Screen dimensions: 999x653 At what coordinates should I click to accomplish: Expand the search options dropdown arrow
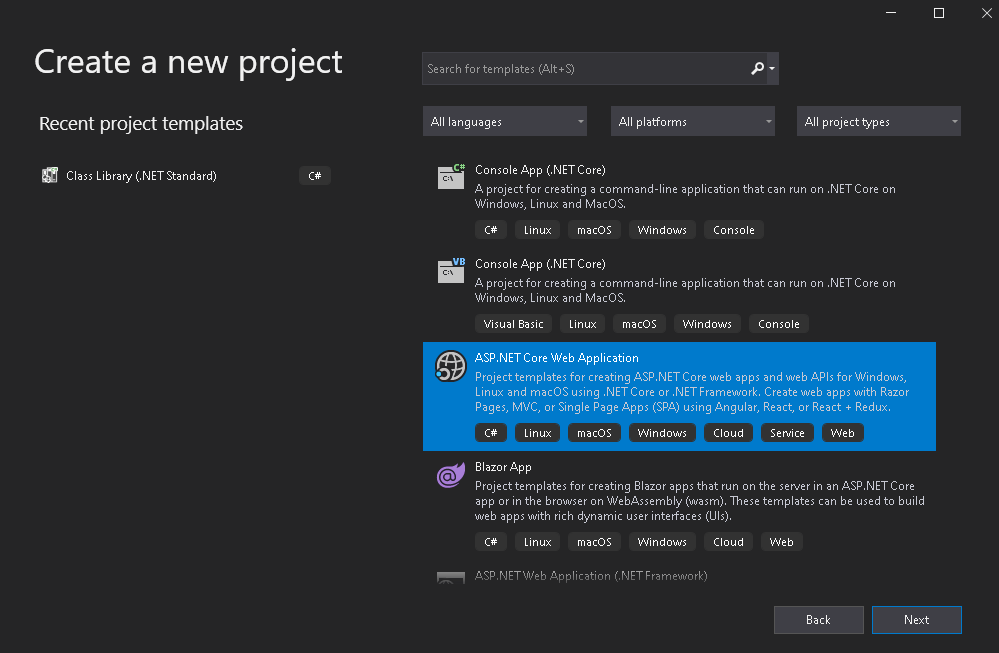coord(772,69)
